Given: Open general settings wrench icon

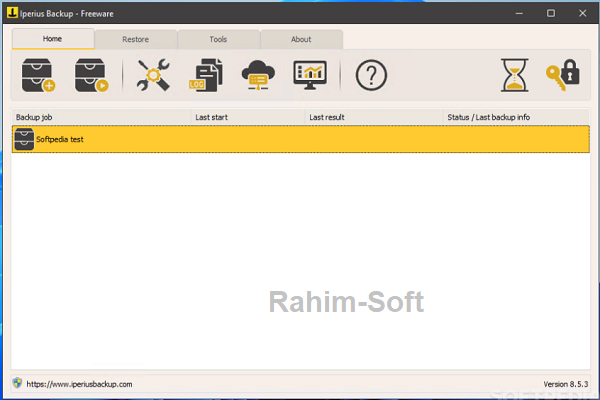Looking at the screenshot, I should pyautogui.click(x=153, y=75).
